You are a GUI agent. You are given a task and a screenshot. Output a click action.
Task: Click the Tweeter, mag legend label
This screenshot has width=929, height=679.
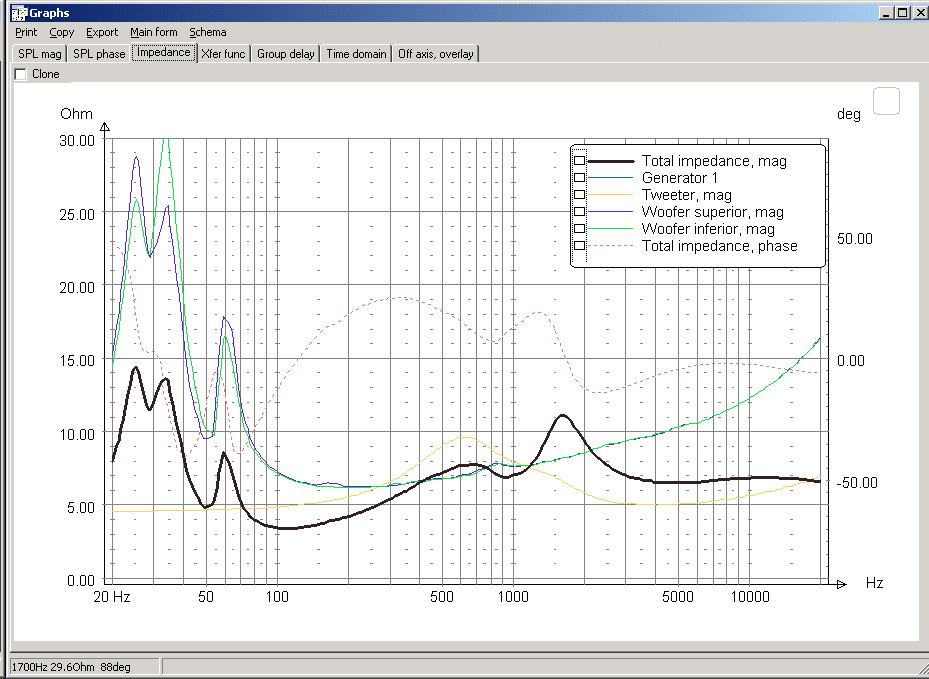pos(687,195)
